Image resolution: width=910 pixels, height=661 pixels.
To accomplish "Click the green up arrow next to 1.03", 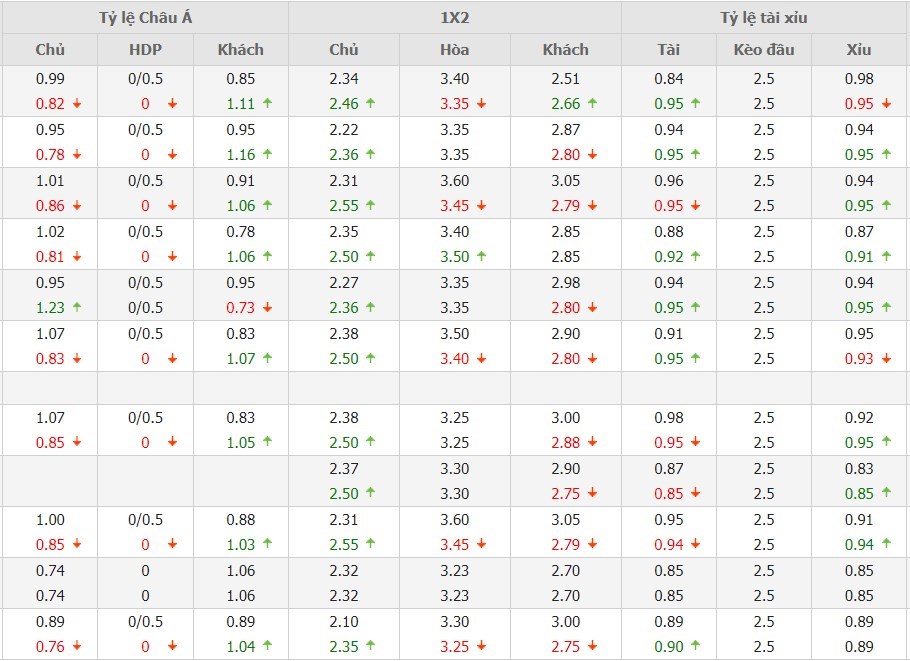I will pos(268,545).
